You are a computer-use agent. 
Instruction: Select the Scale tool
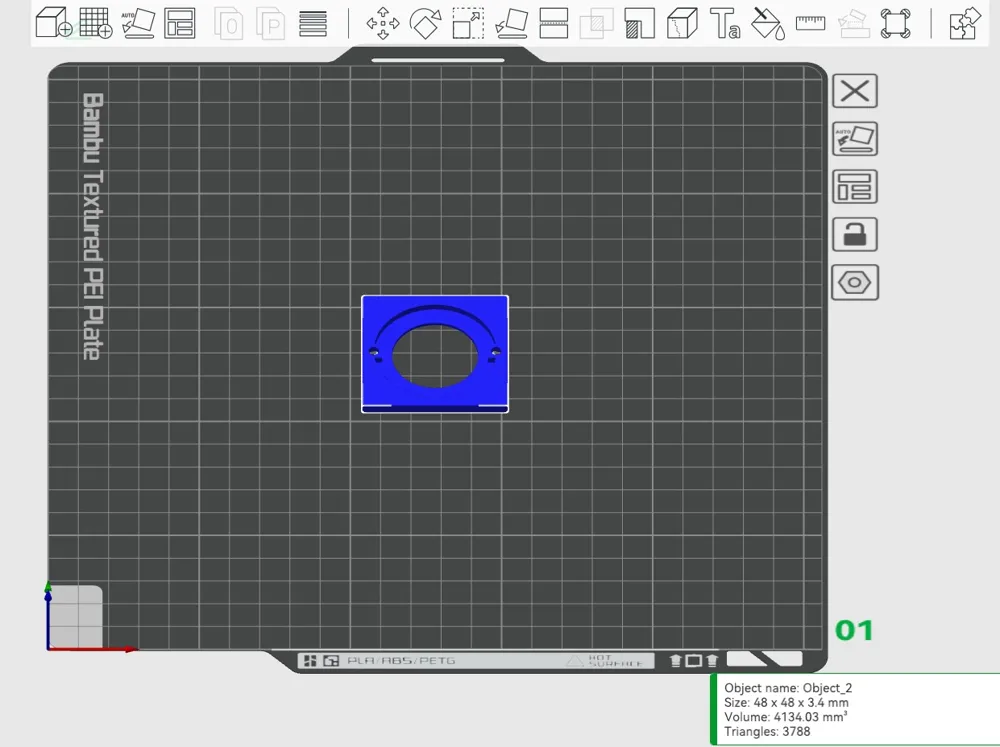click(x=468, y=23)
